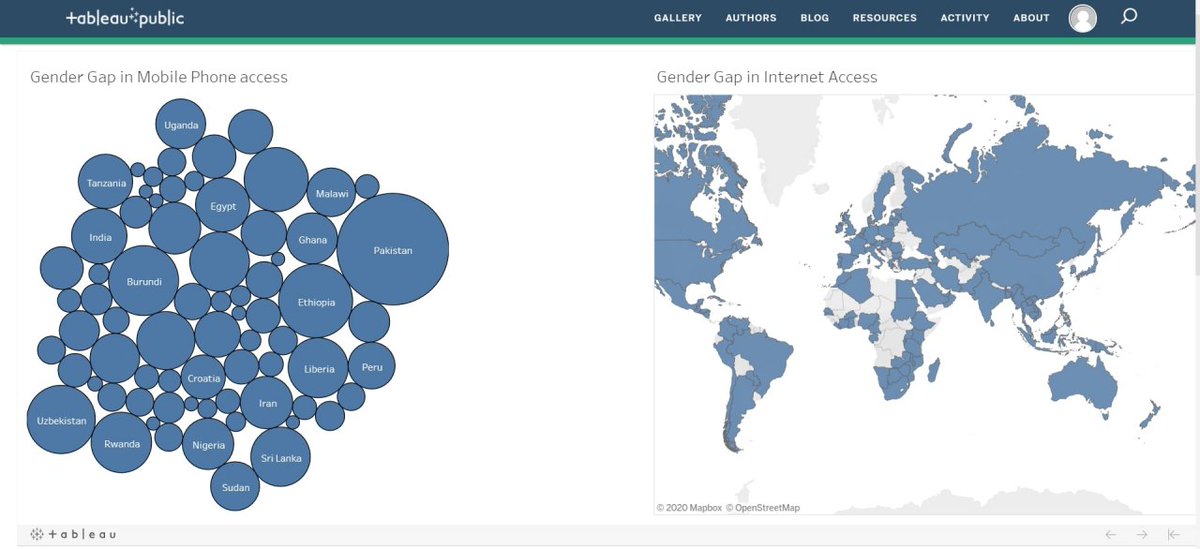Select the Egypt bubble

coord(223,205)
